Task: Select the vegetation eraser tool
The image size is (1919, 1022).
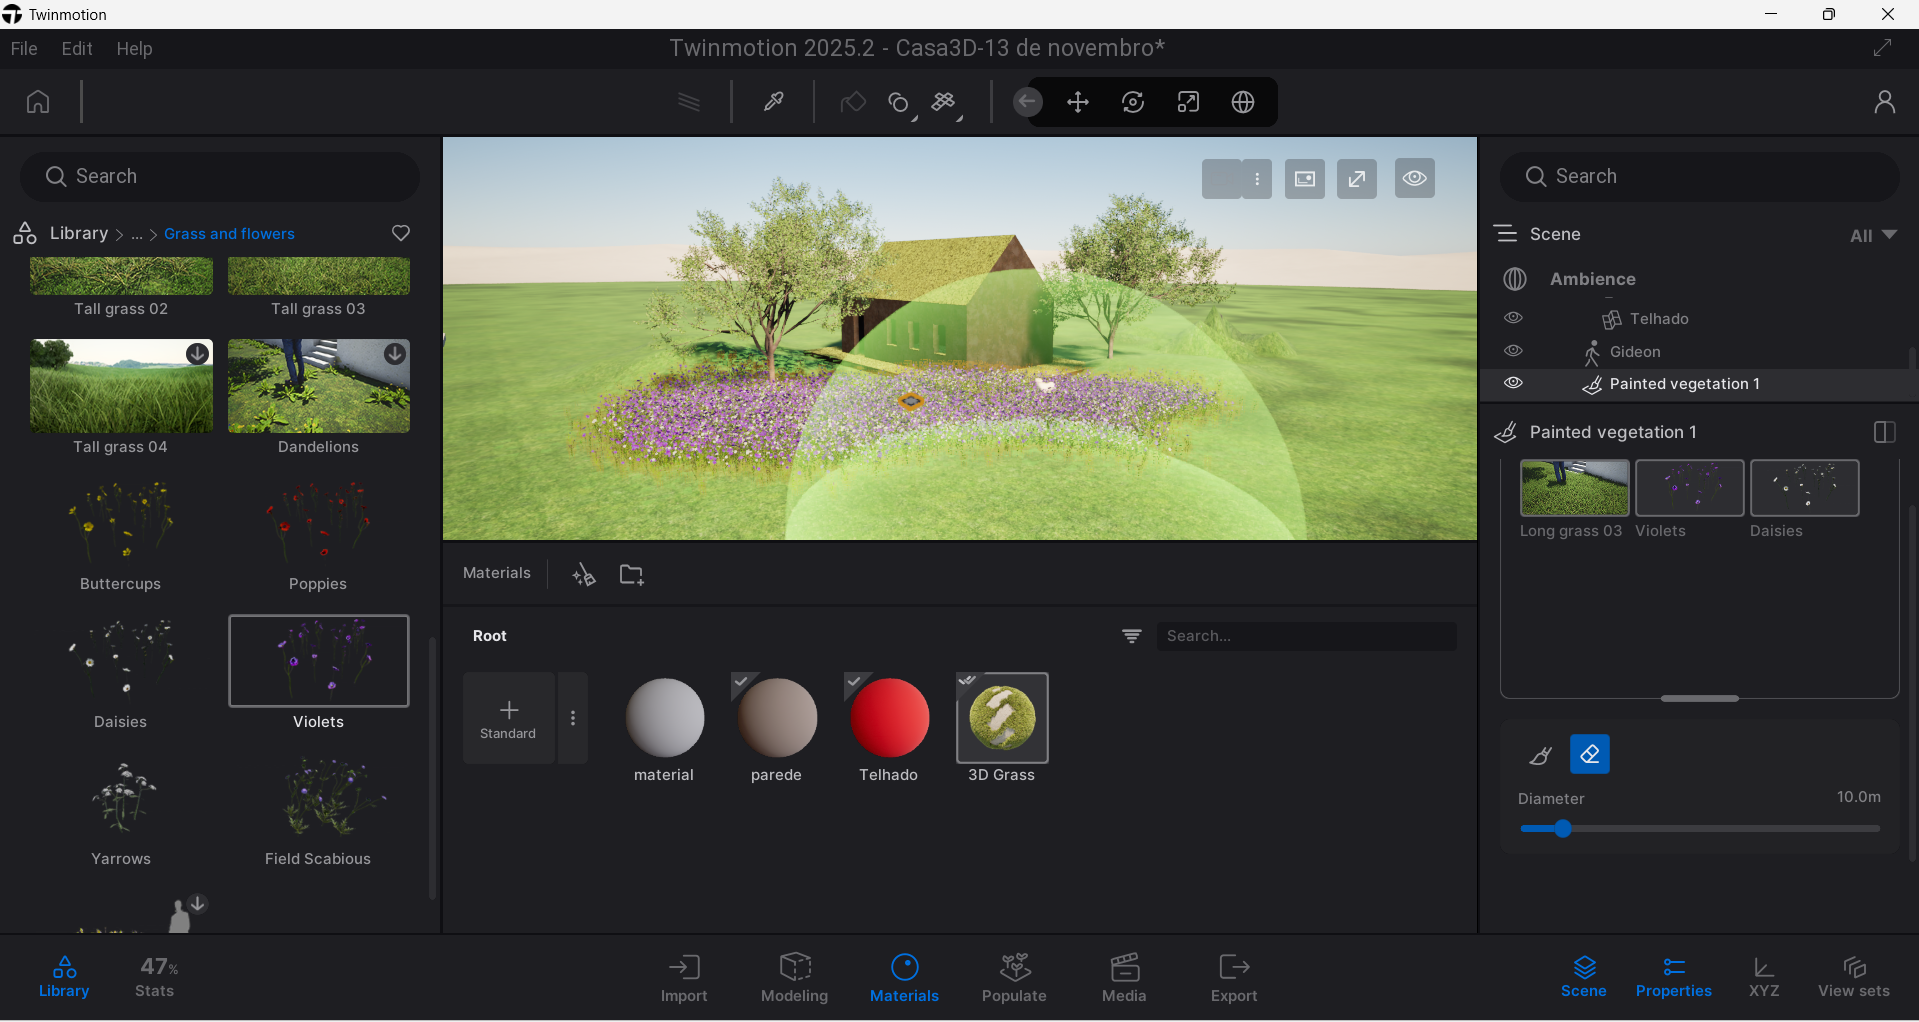Action: coord(1589,755)
